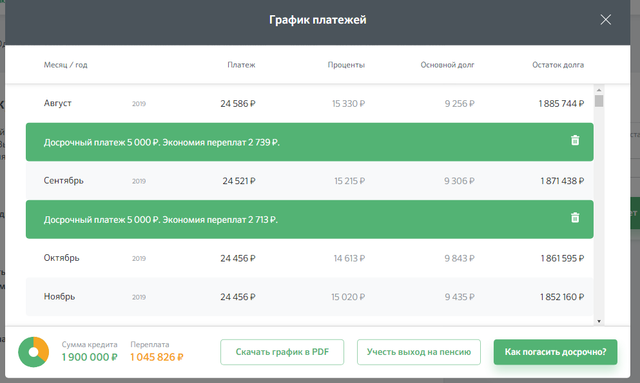Click the loan overpayment pie chart icon
This screenshot has height=383, width=640.
pyautogui.click(x=33, y=352)
